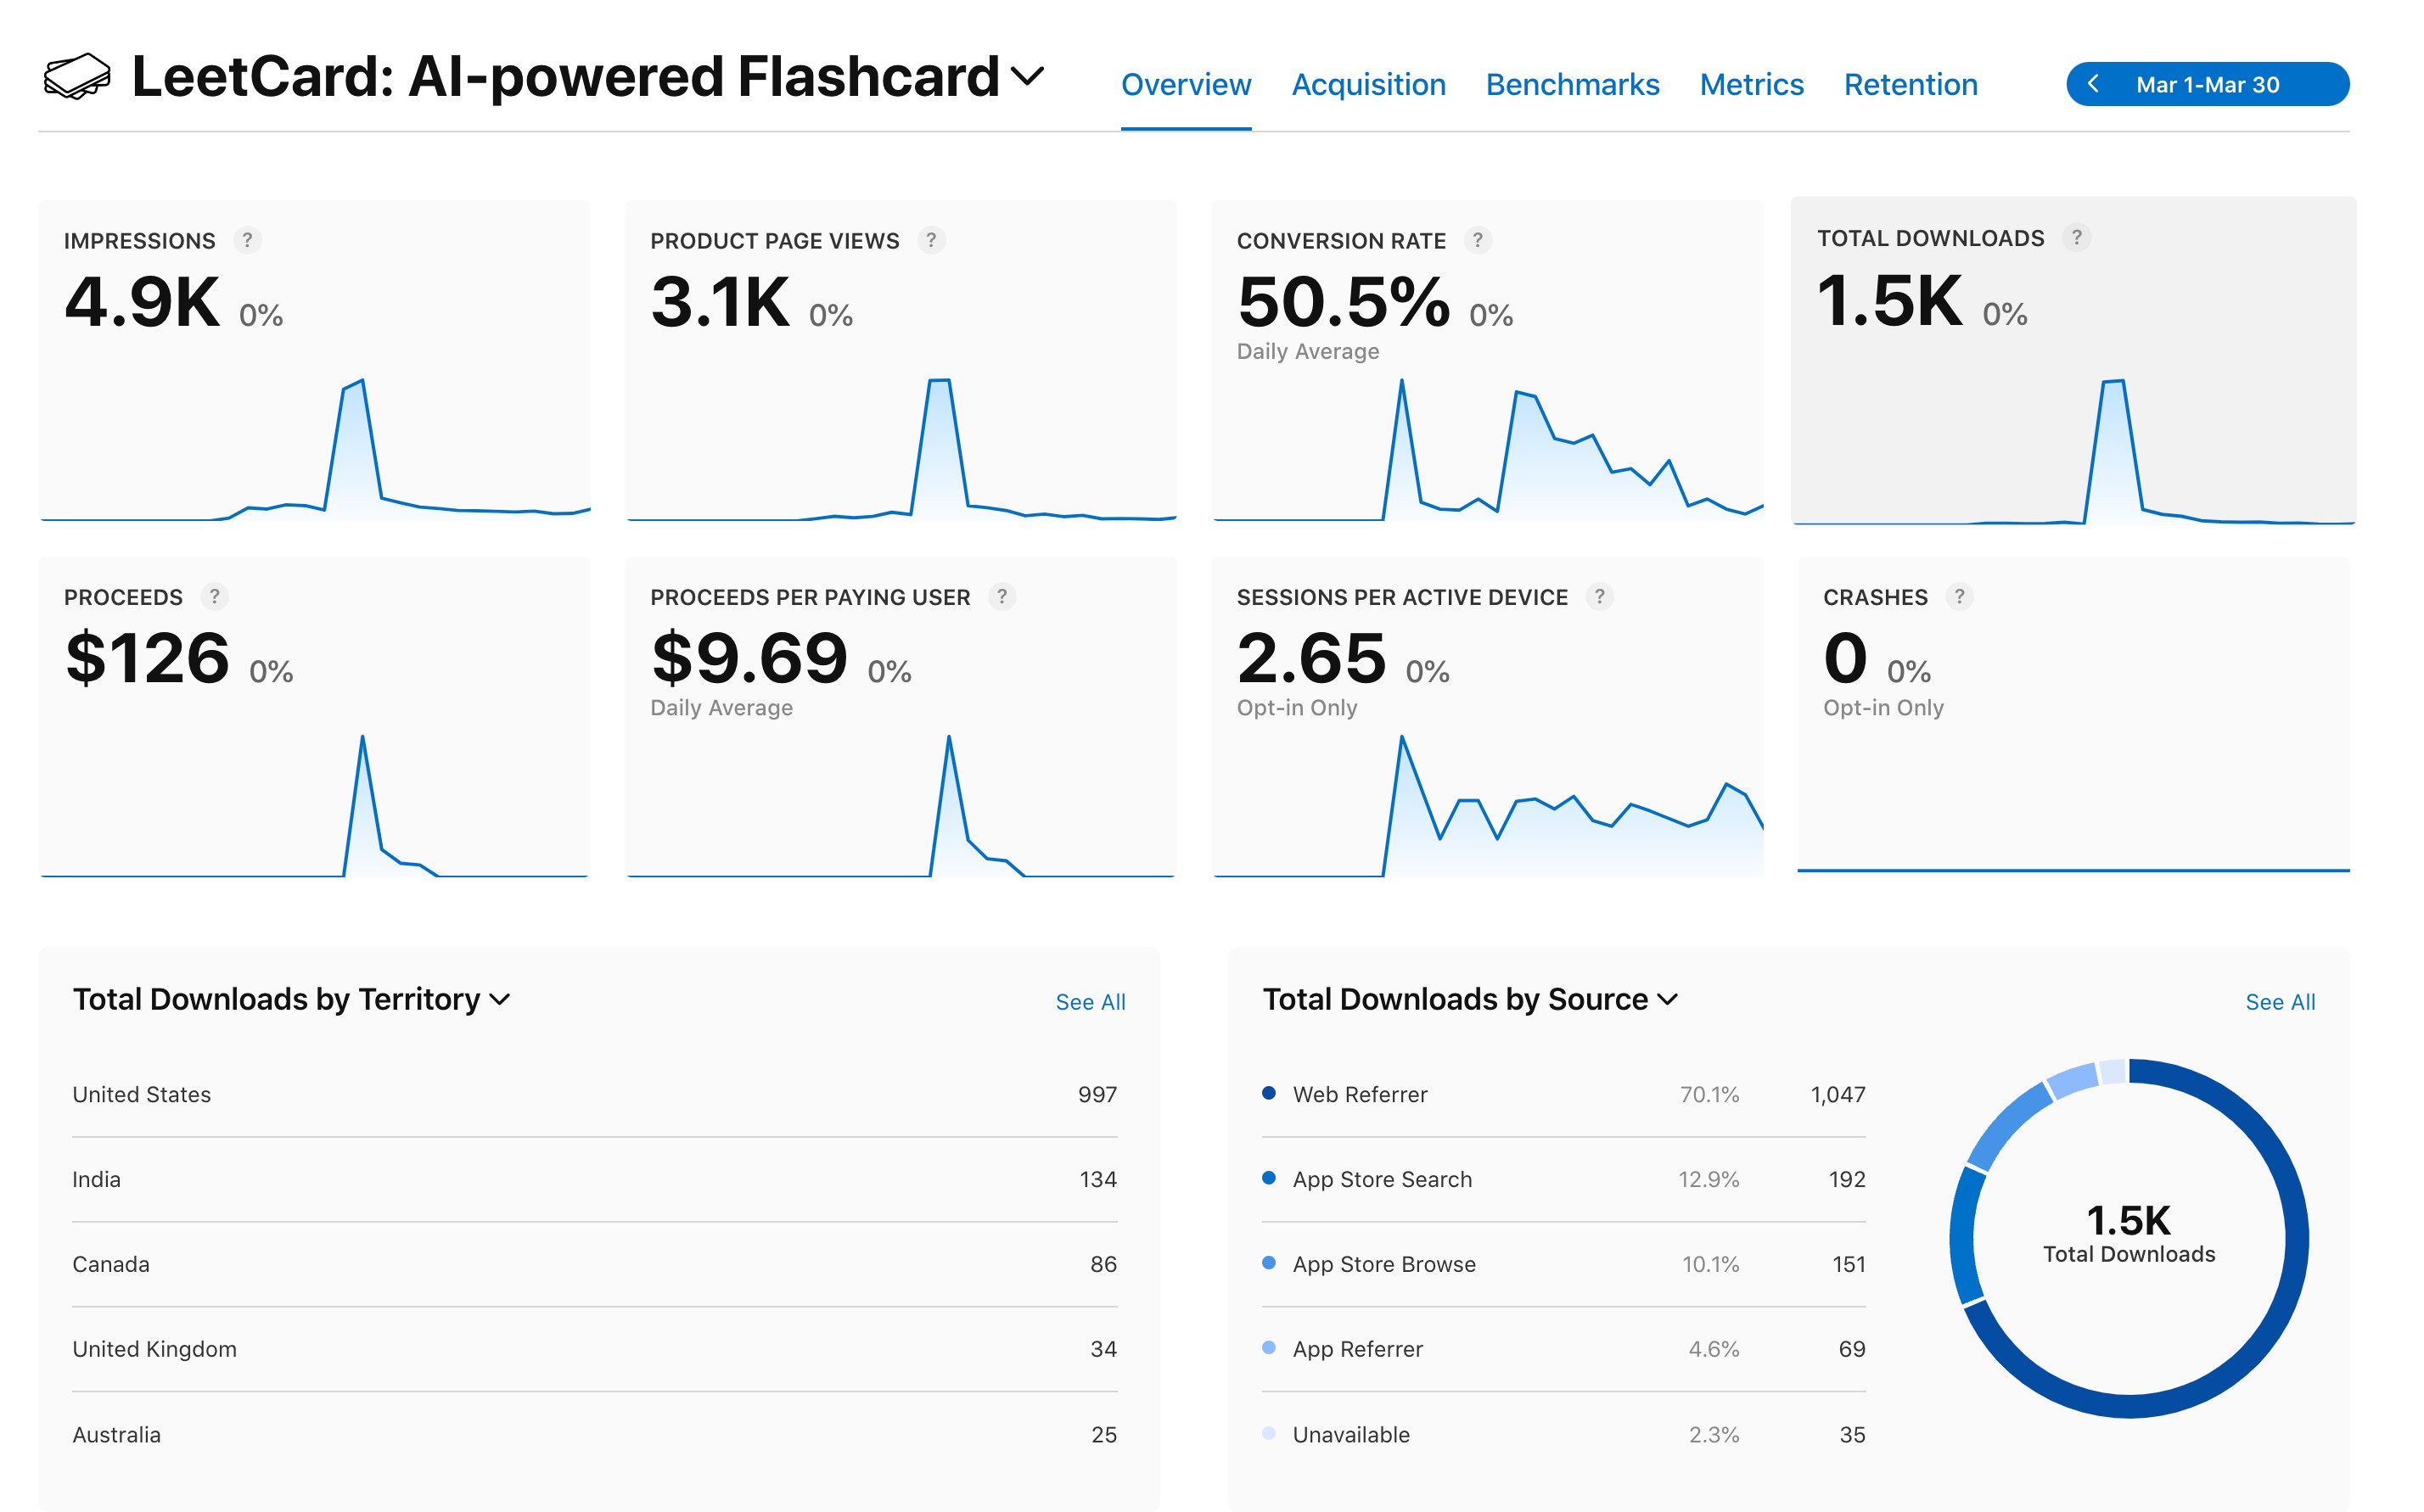Open the Proceeds chart card
This screenshot has height=1512, width=2424.
[314, 717]
